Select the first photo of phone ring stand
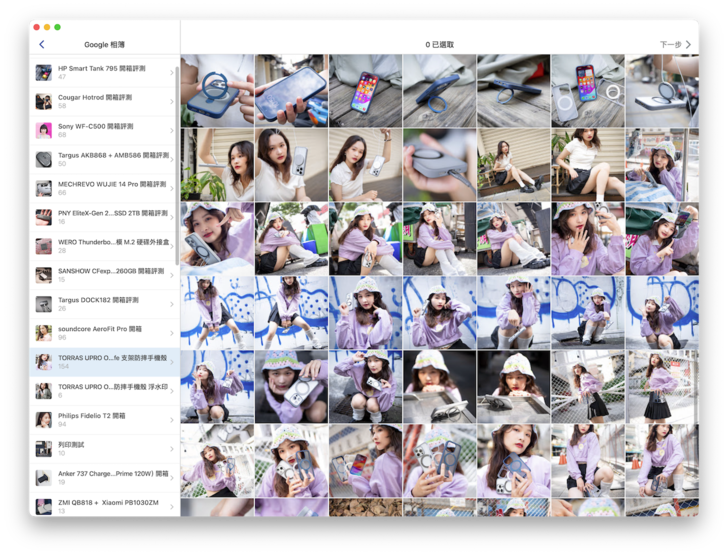The image size is (728, 555). point(217,90)
